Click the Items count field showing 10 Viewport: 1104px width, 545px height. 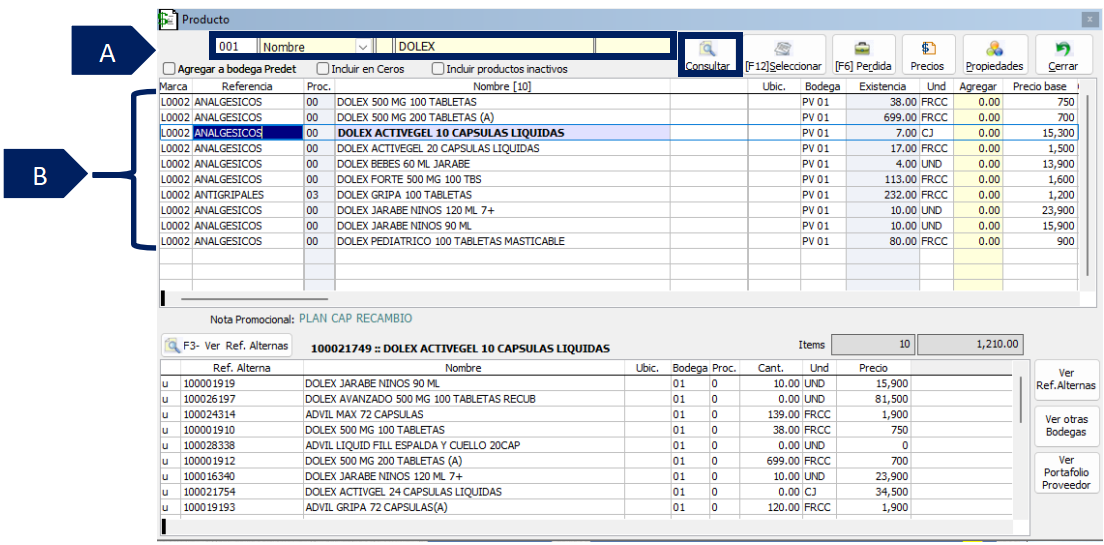pos(873,345)
